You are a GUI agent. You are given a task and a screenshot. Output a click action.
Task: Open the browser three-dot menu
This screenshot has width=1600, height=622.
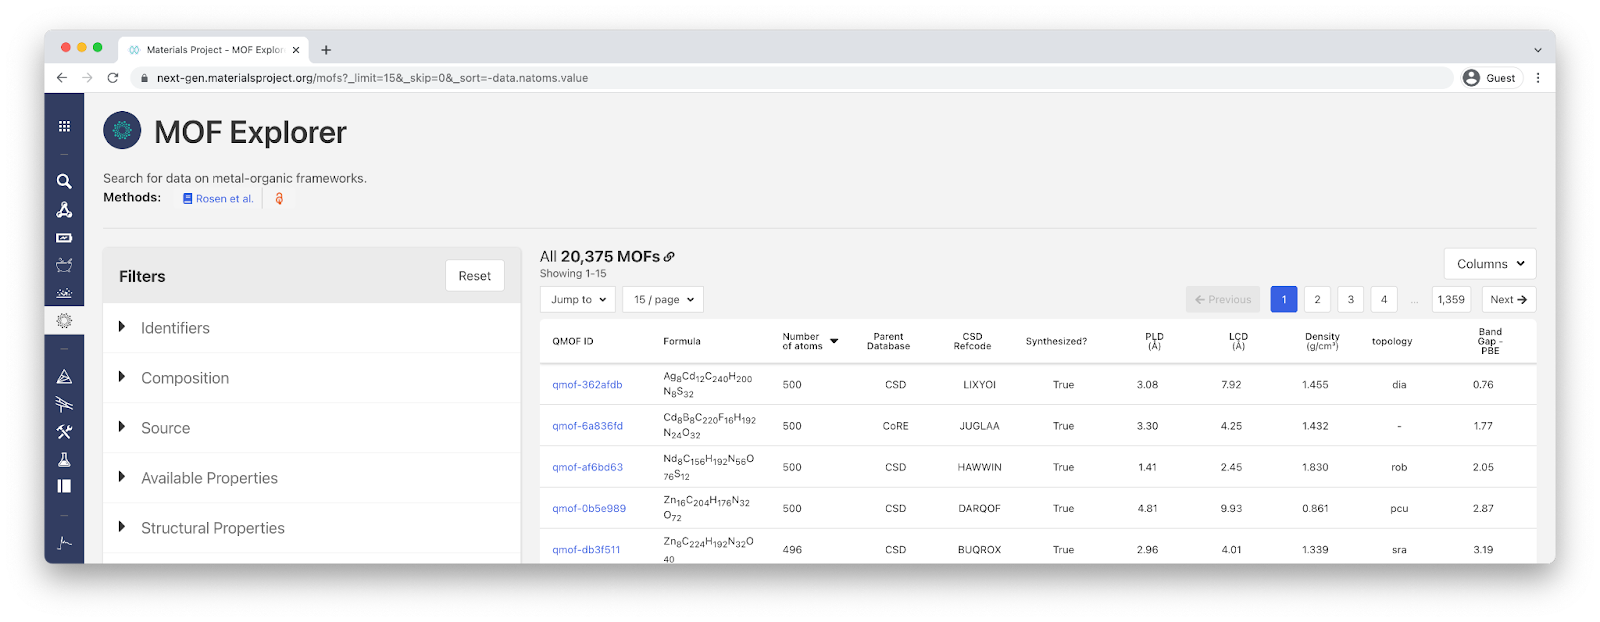(x=1538, y=78)
